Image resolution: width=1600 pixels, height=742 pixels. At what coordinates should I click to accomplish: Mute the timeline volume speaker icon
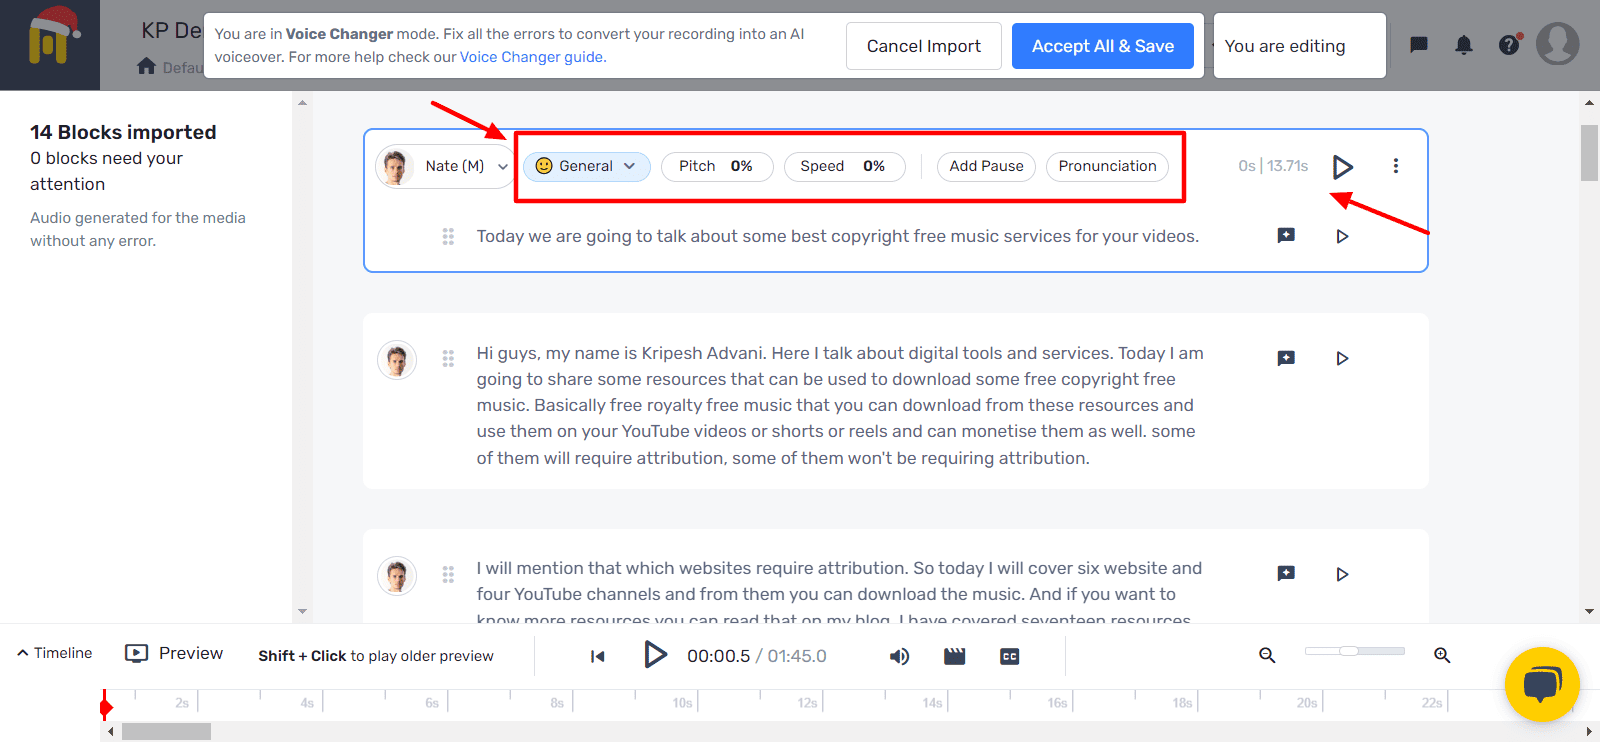click(899, 656)
